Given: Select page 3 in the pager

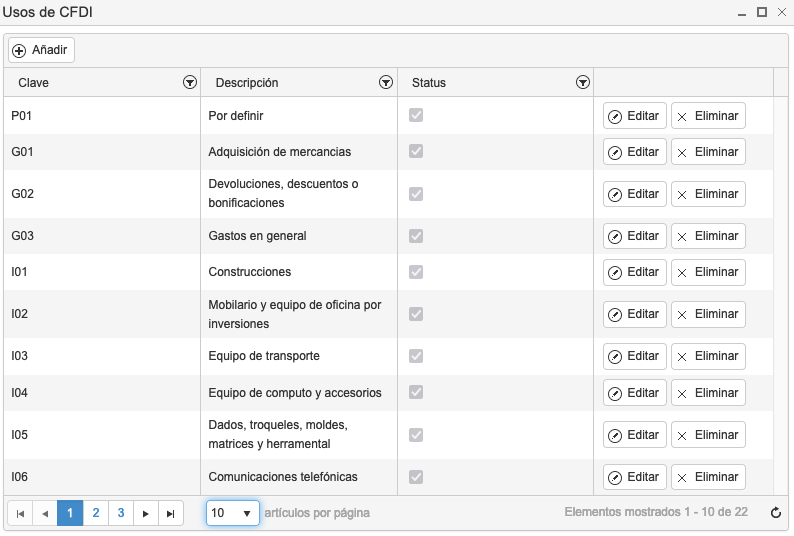Looking at the screenshot, I should 121,513.
